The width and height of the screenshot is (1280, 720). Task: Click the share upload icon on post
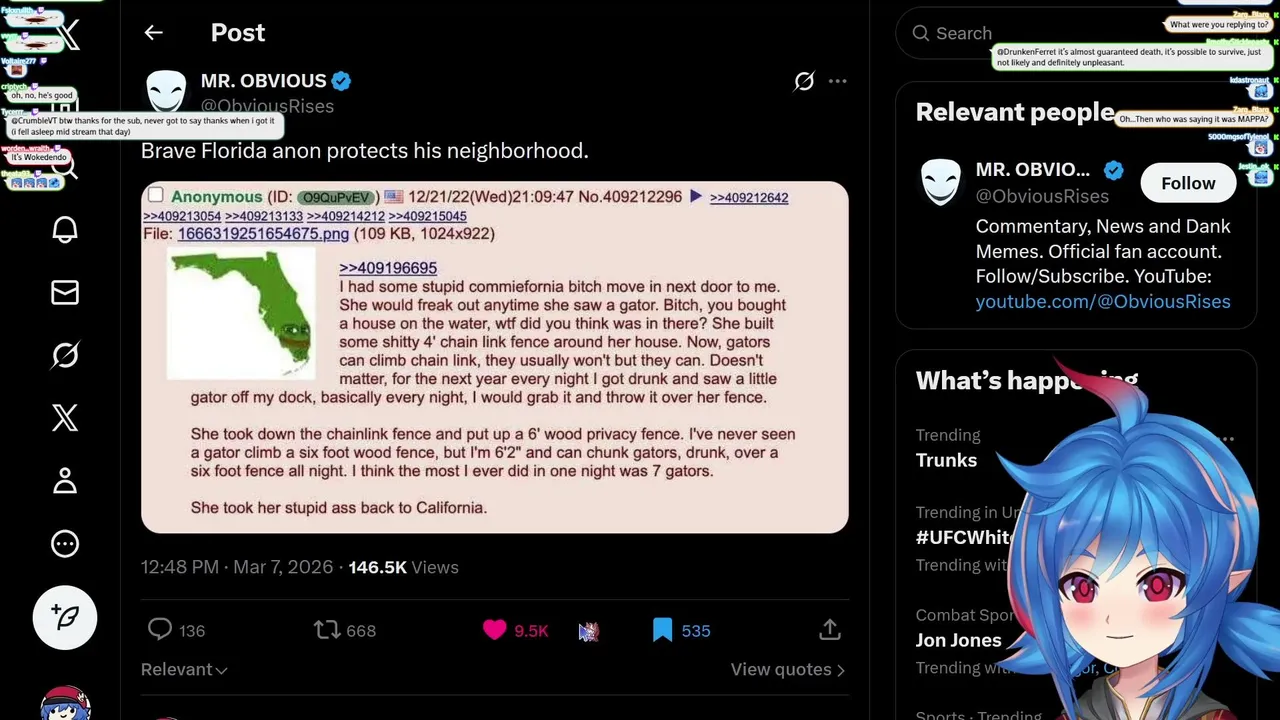tap(829, 630)
